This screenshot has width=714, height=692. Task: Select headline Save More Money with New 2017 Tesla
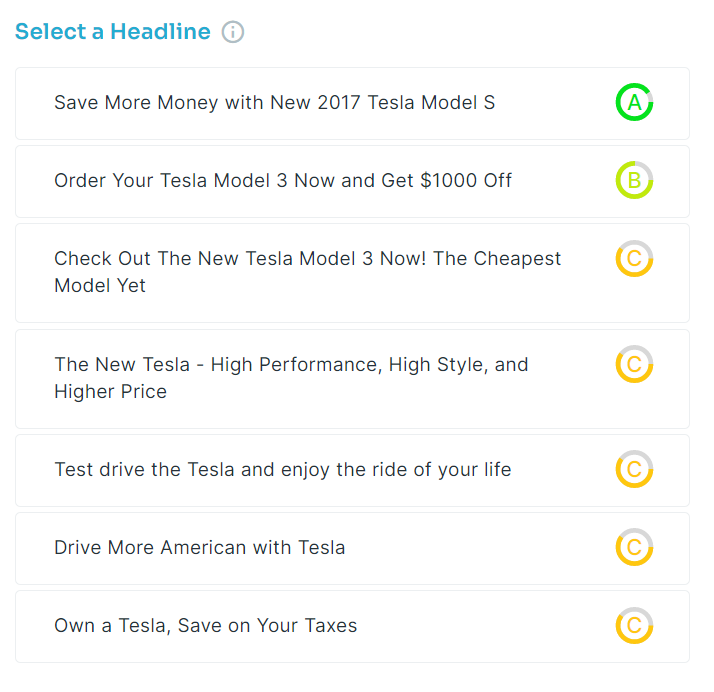(x=352, y=103)
